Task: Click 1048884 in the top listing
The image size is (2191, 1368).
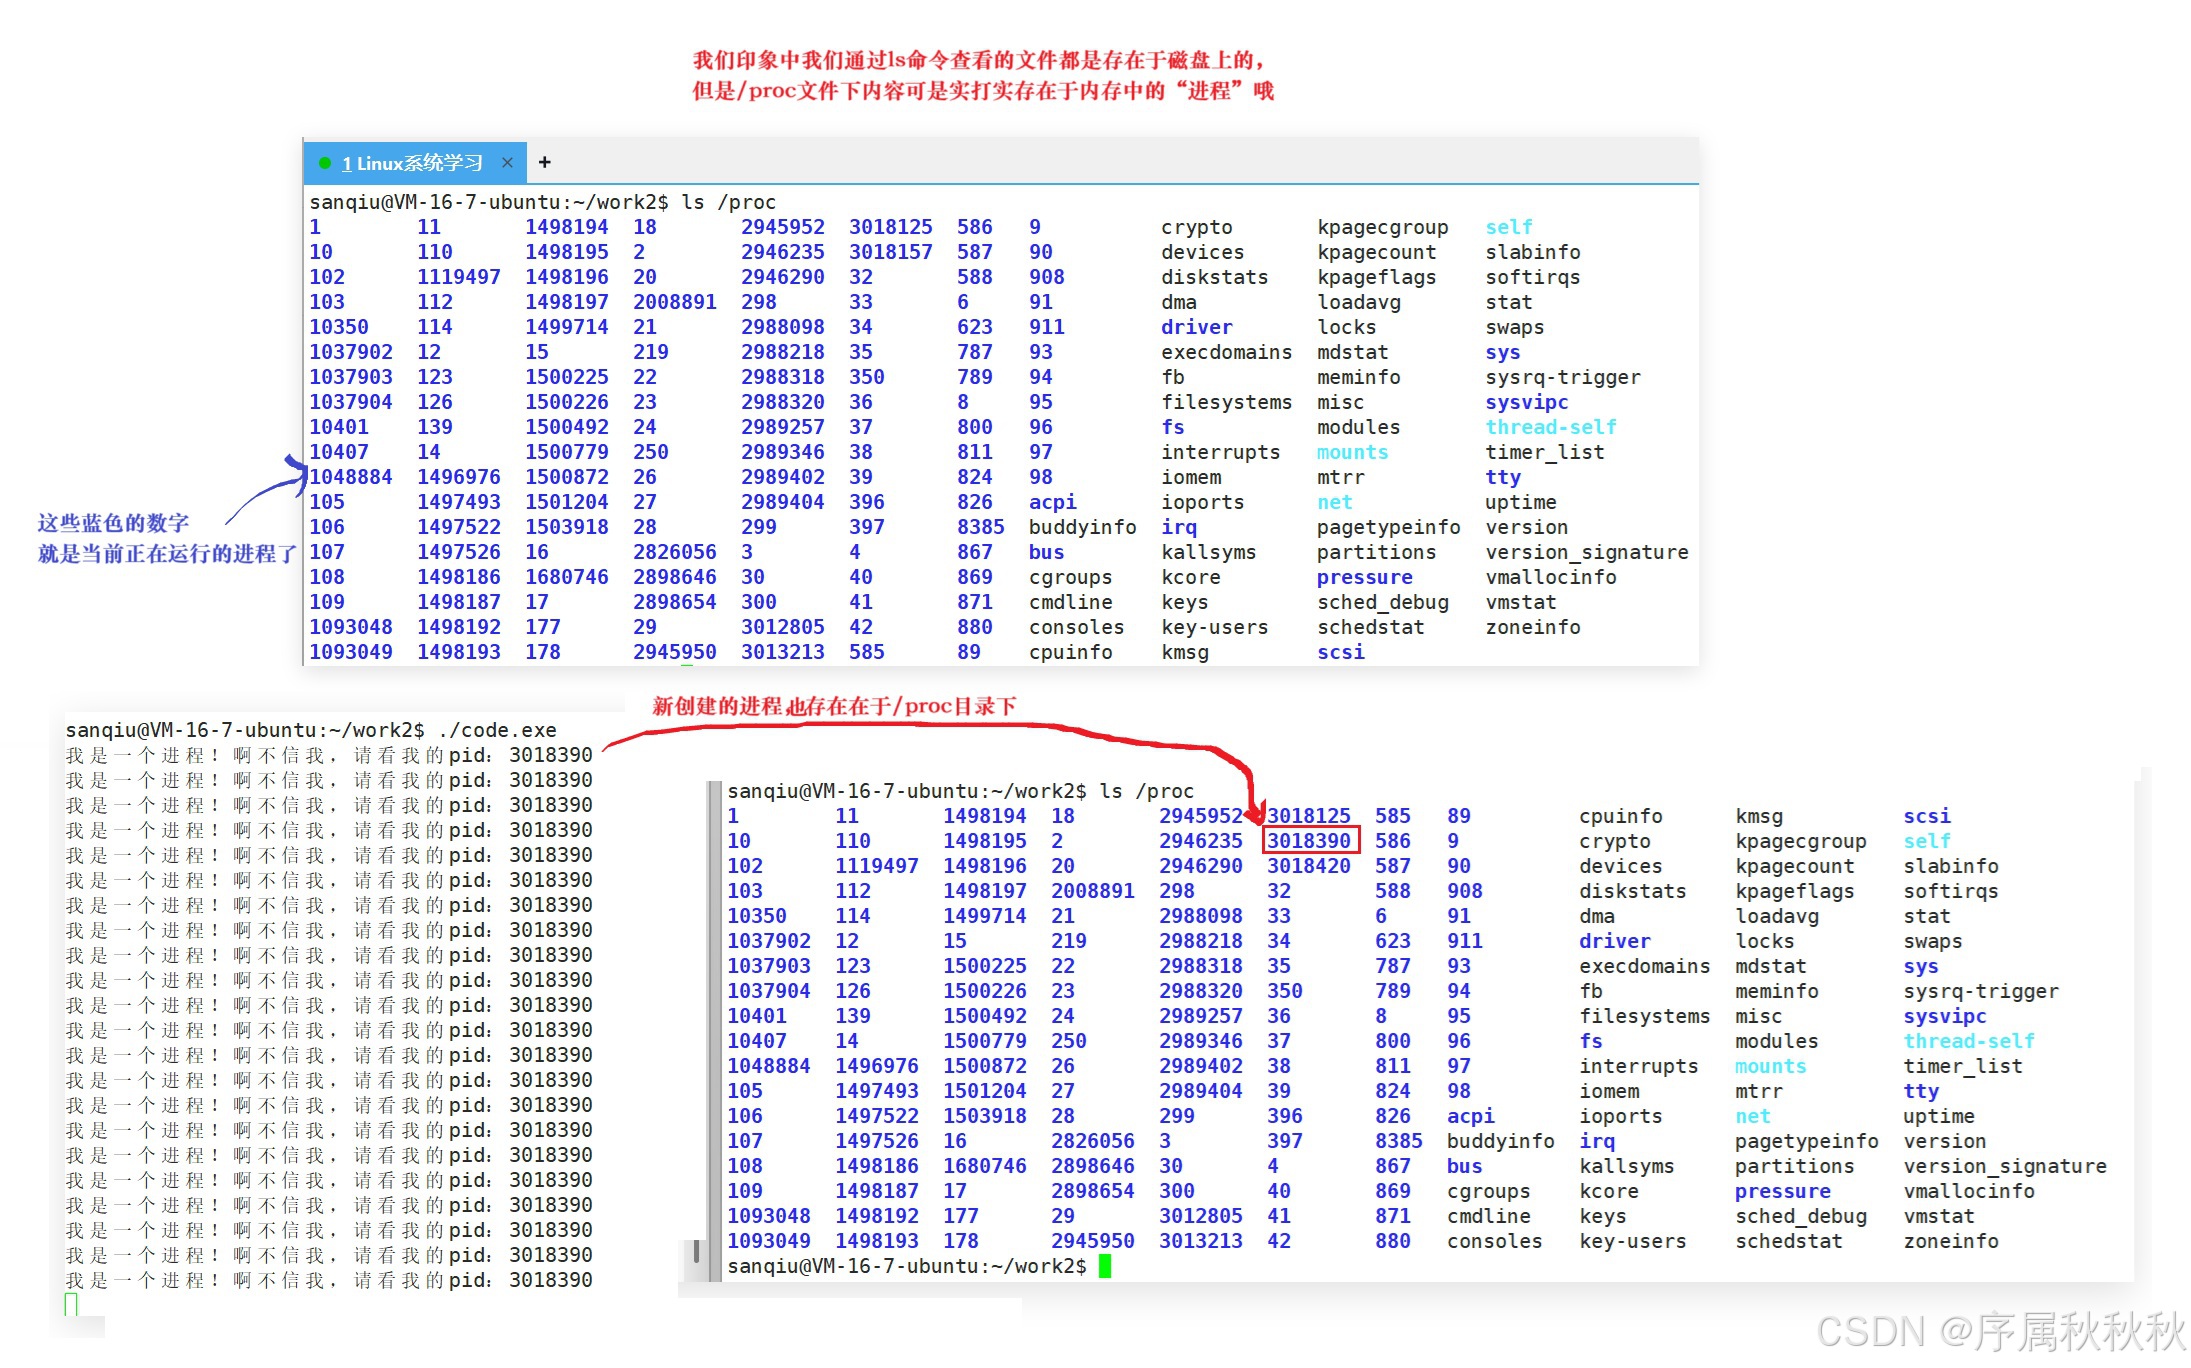Action: [x=351, y=477]
